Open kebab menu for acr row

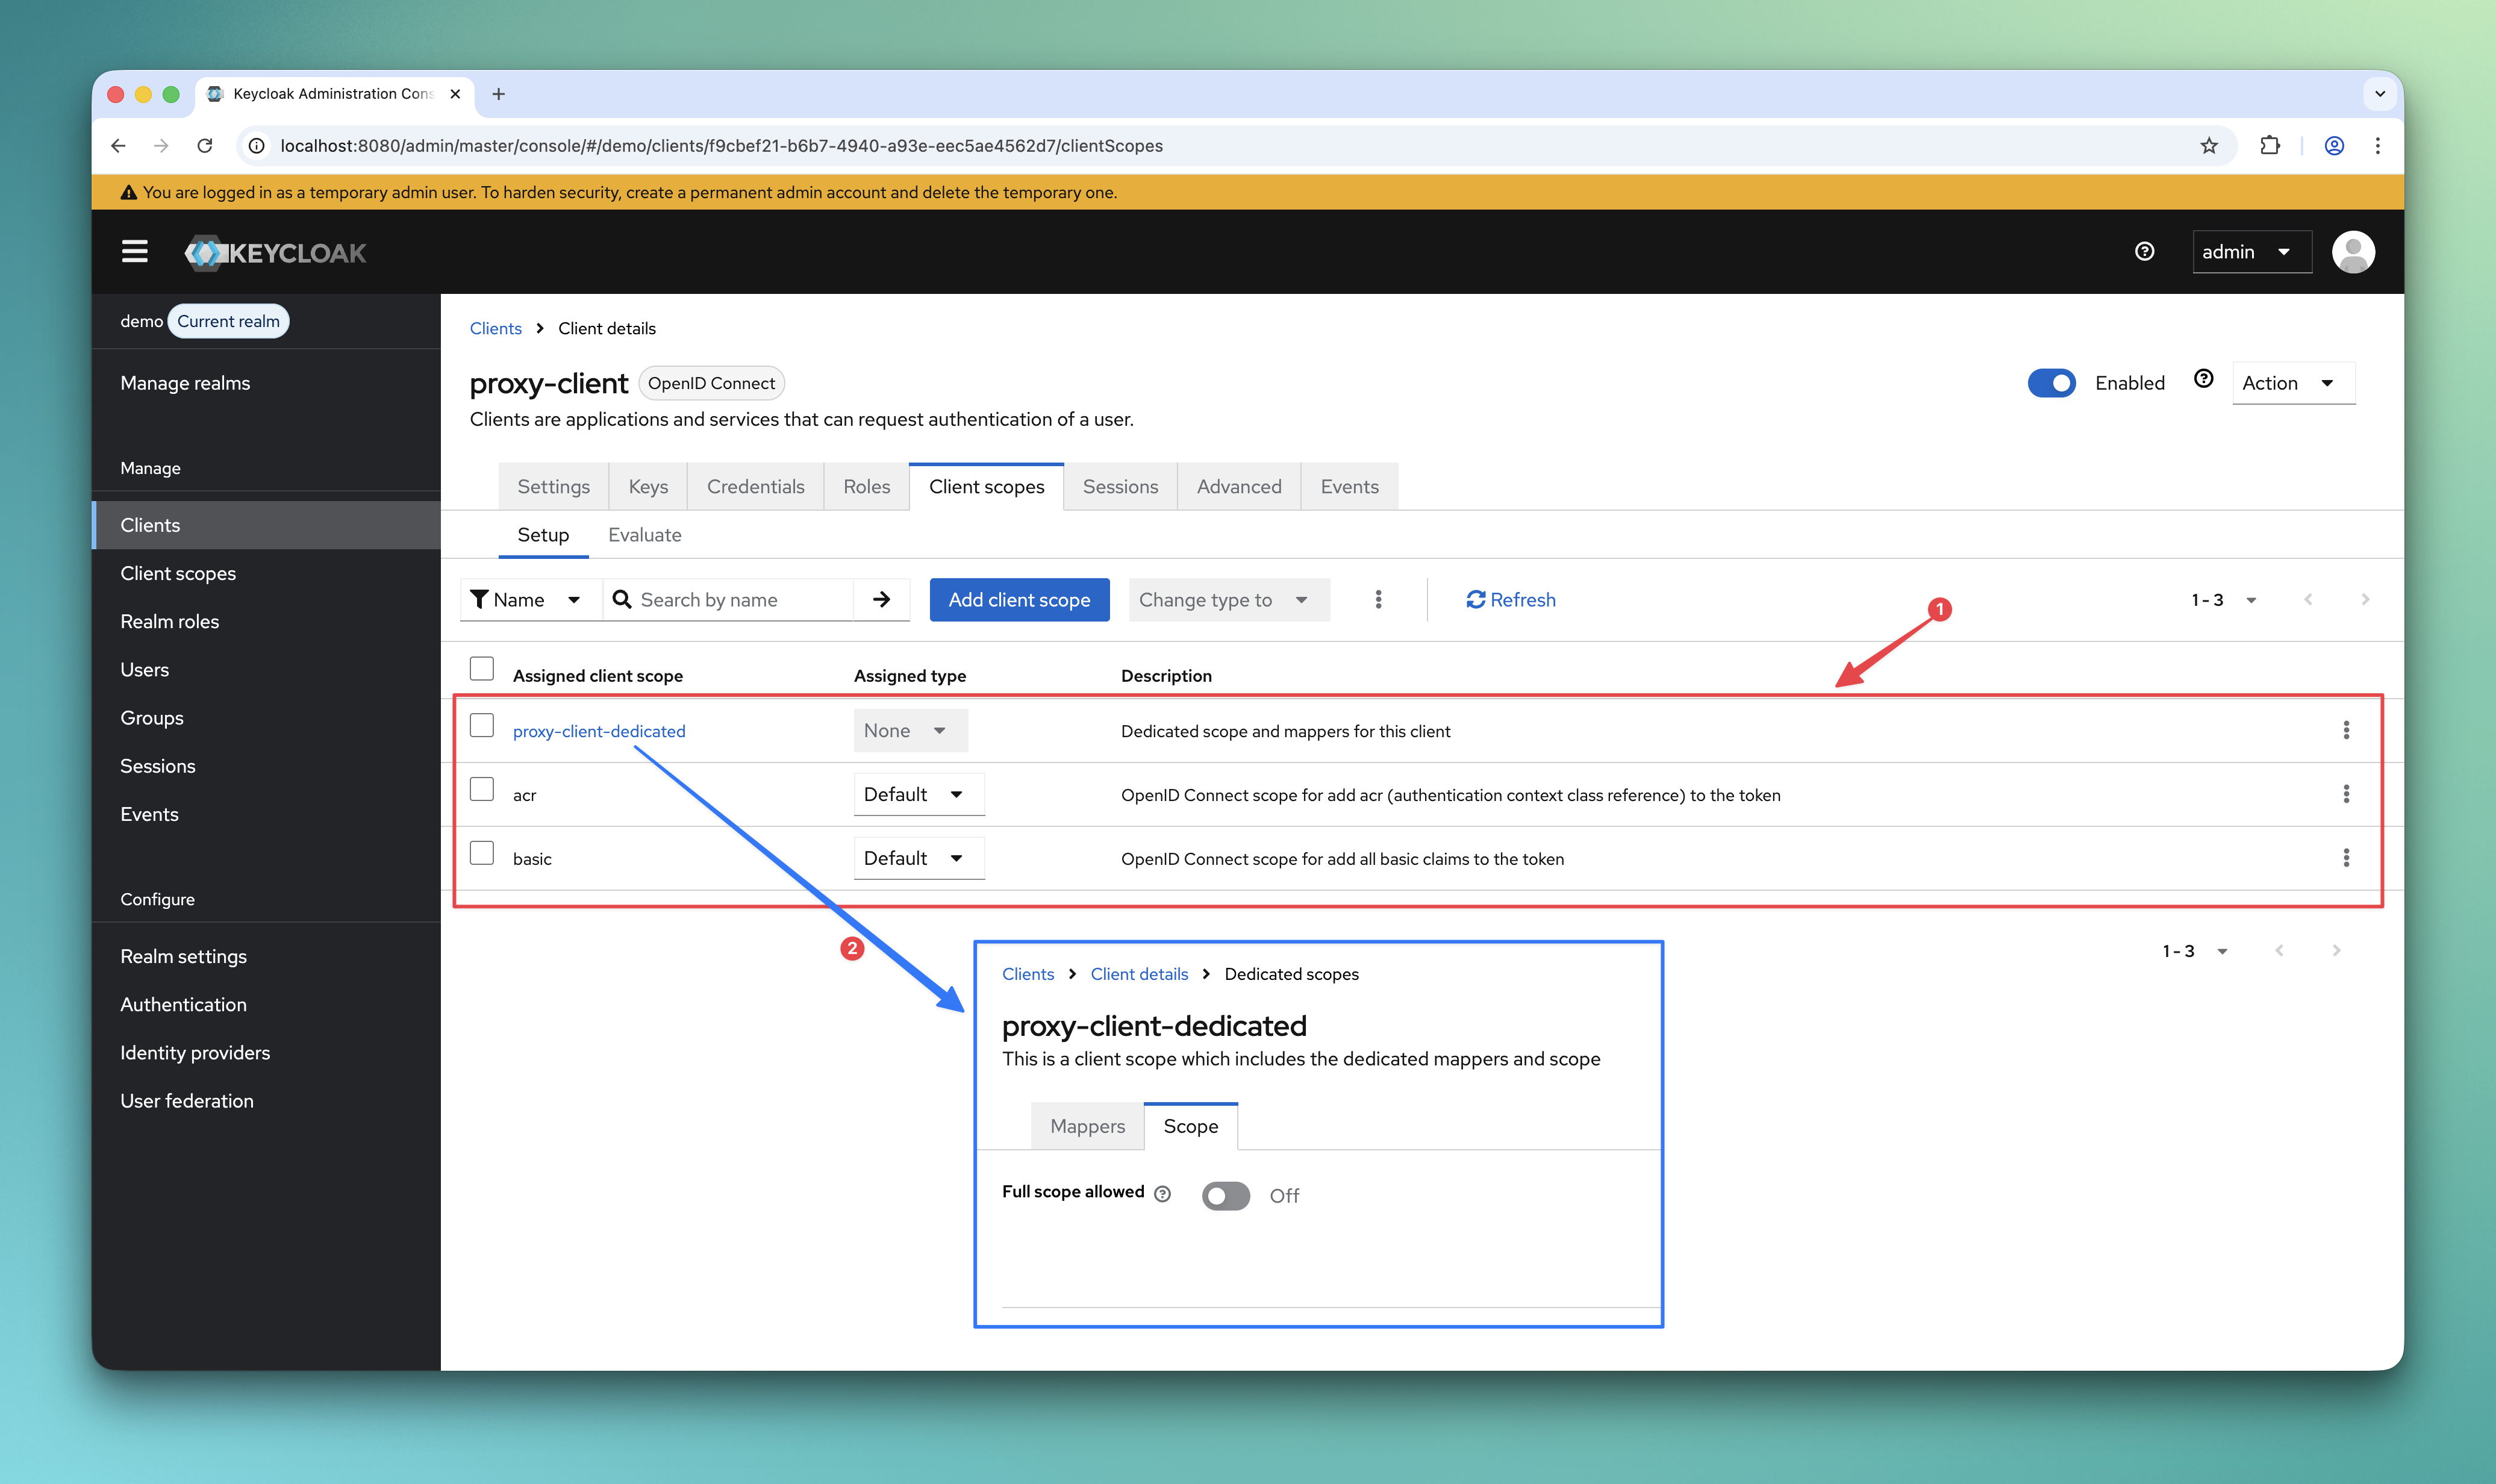click(2346, 794)
